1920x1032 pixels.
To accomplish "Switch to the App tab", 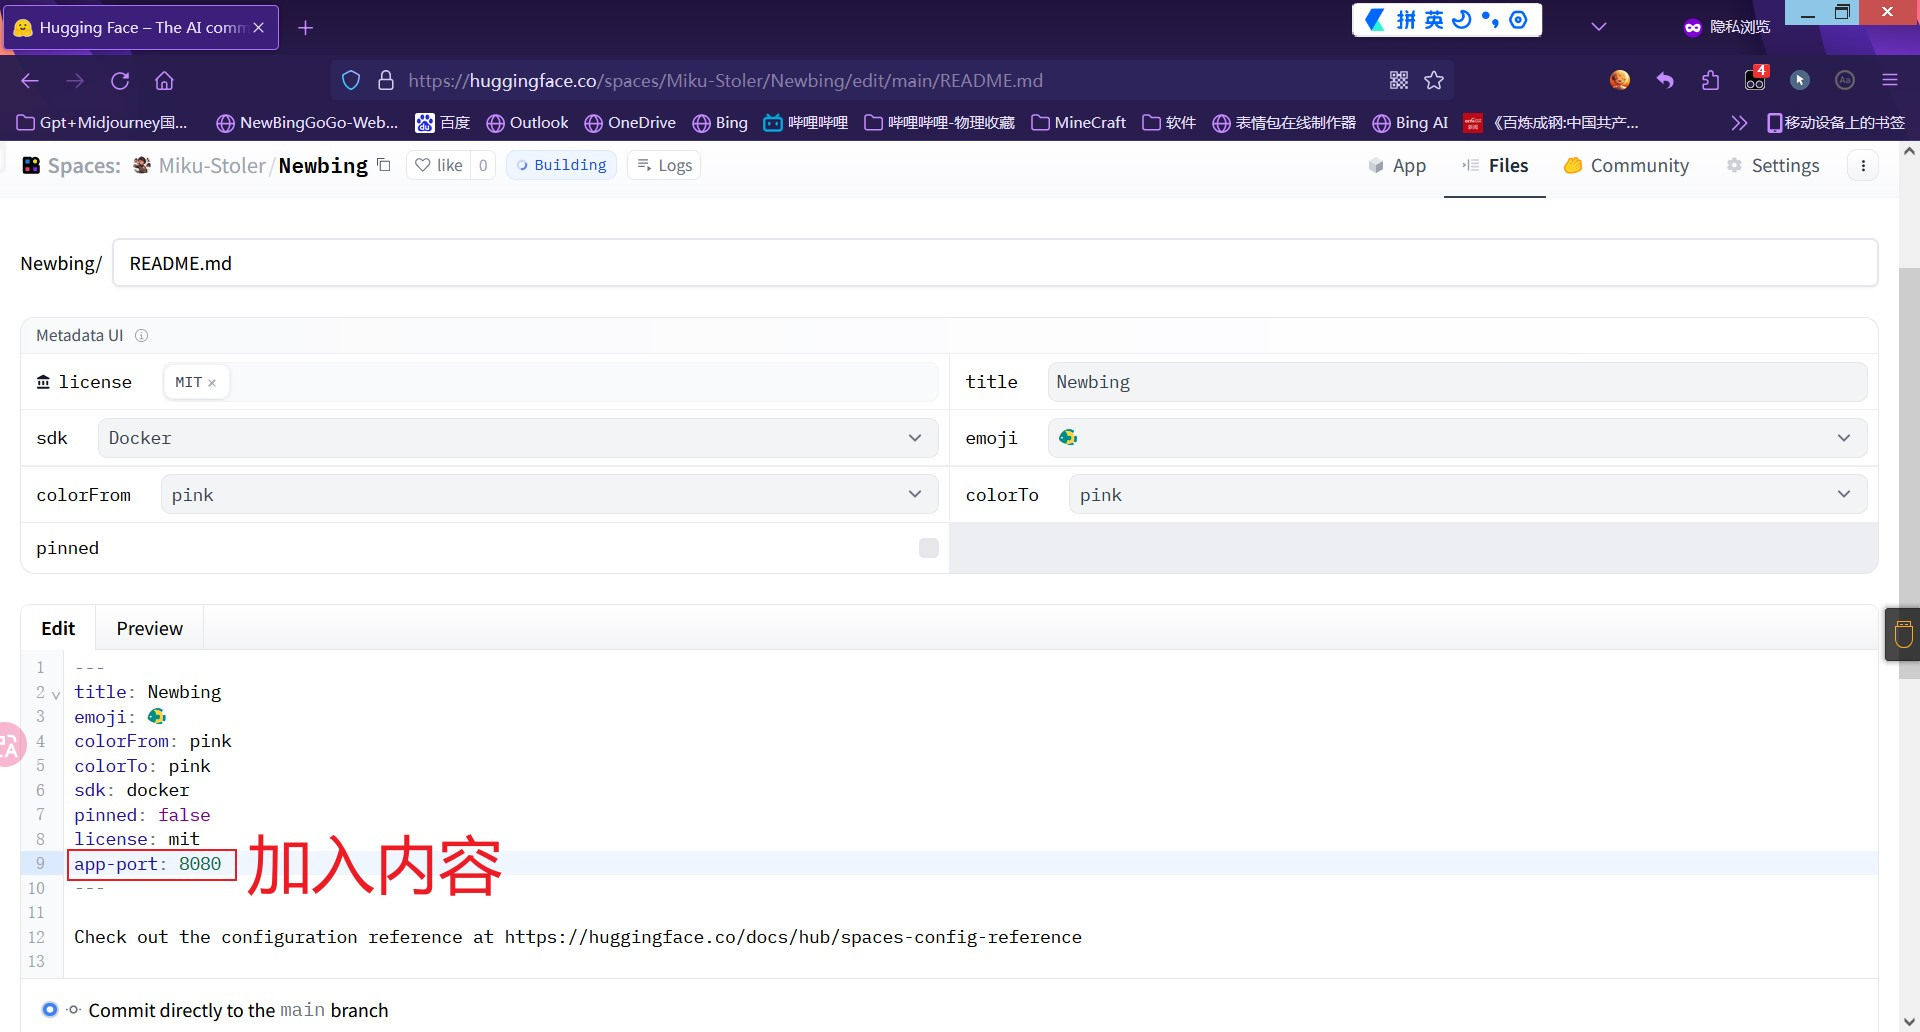I will [1397, 166].
